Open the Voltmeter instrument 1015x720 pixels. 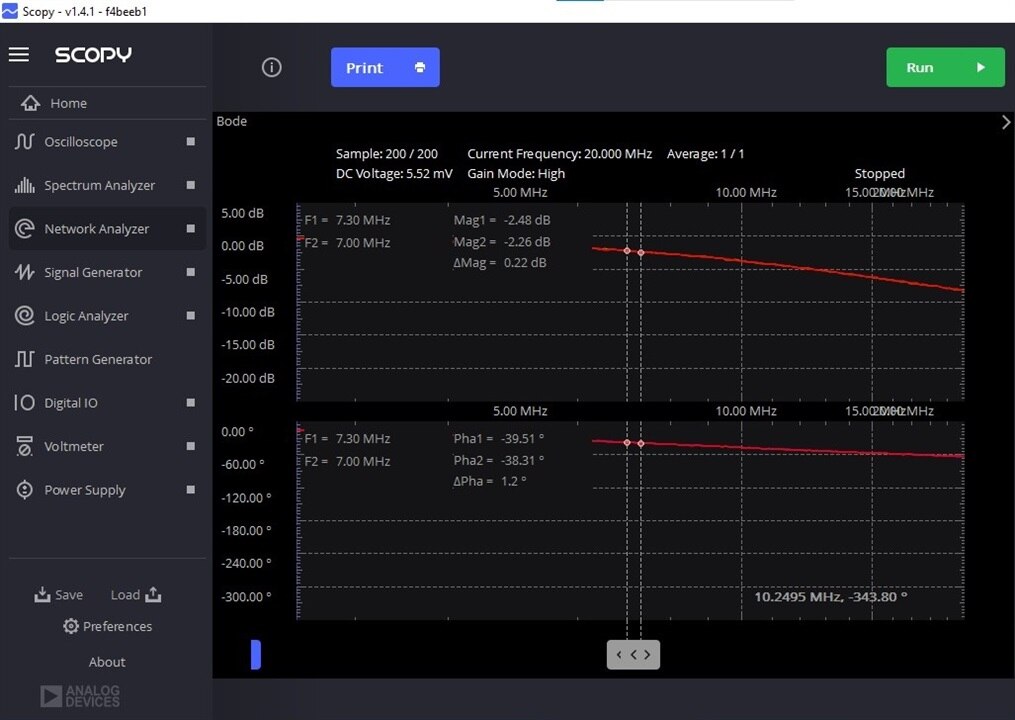click(73, 446)
